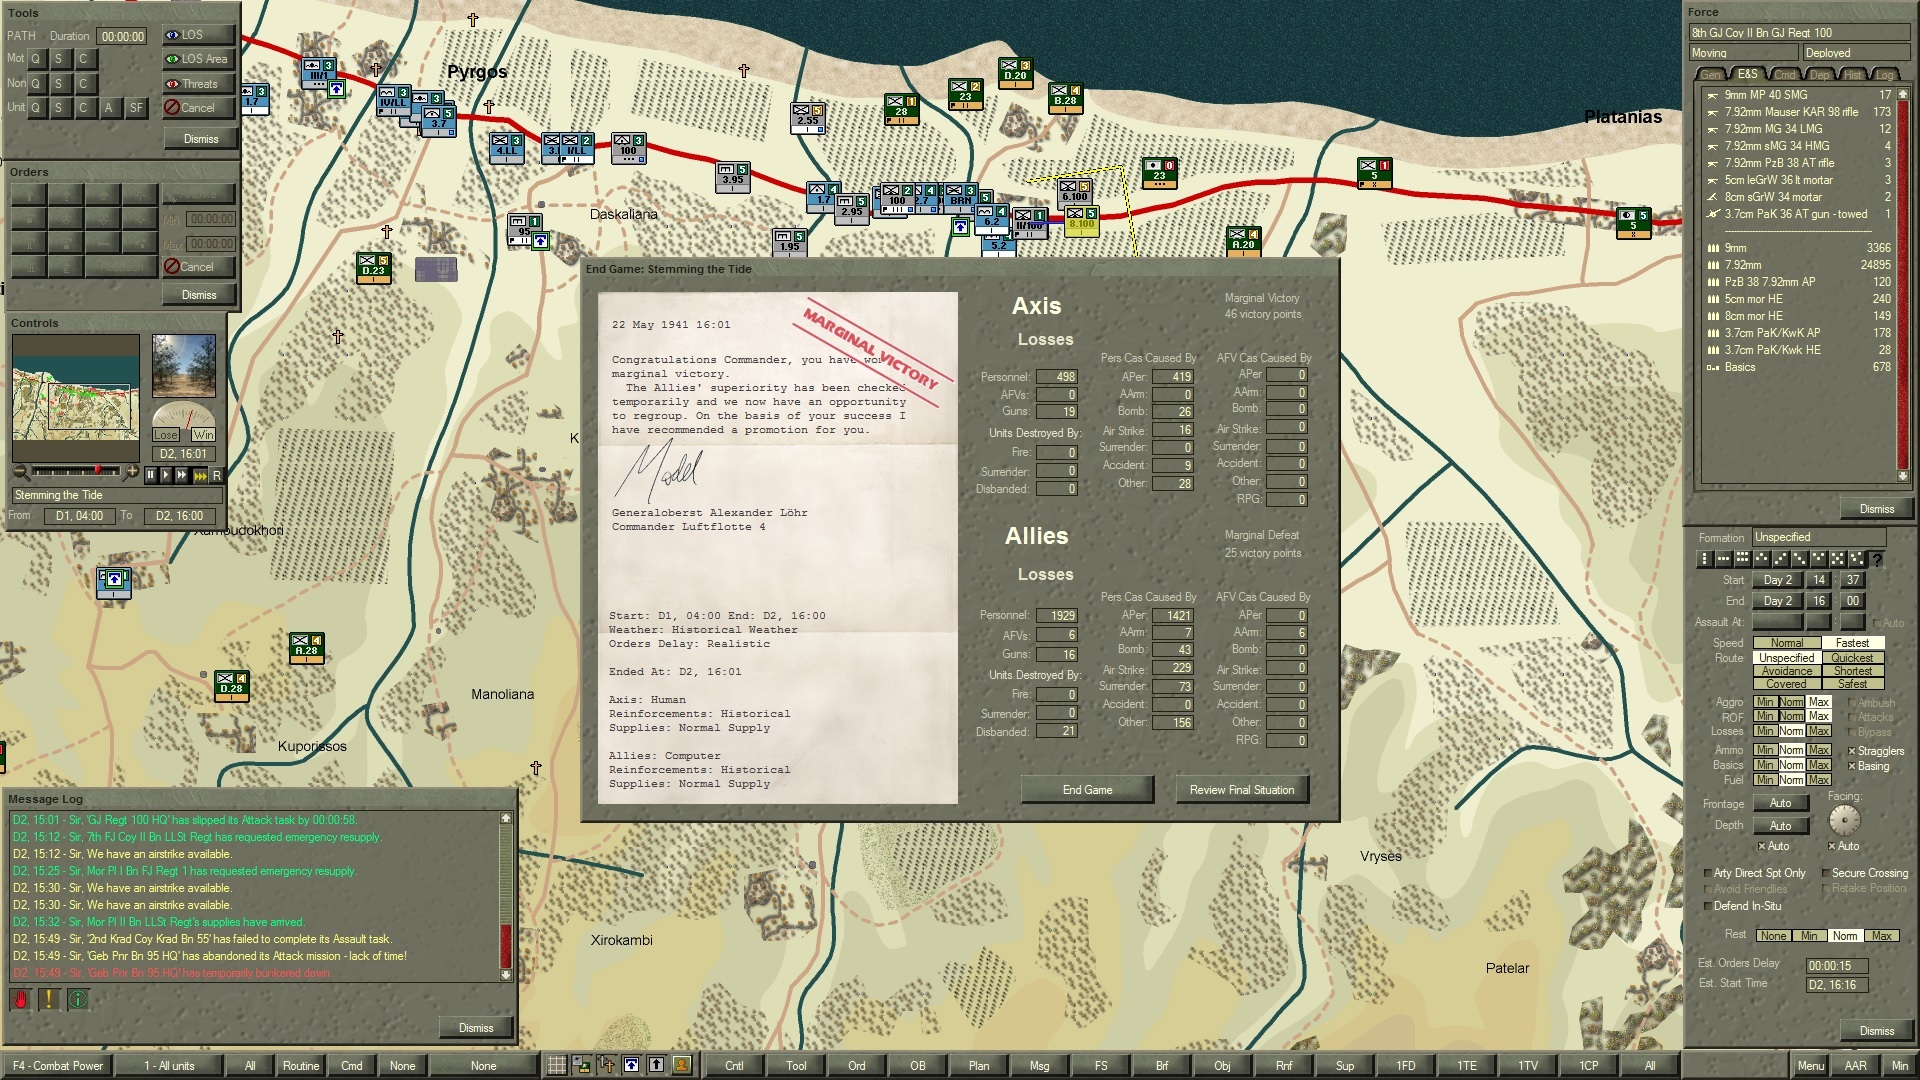The image size is (1920, 1080).
Task: Enable the Defend In-Situ checkbox
Action: pyautogui.click(x=1708, y=906)
